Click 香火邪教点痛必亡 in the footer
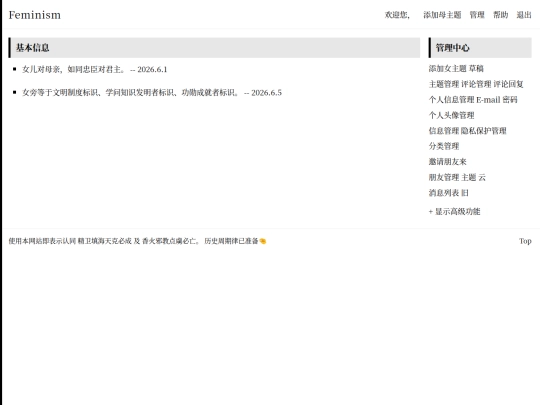This screenshot has height=405, width=540. [x=169, y=241]
